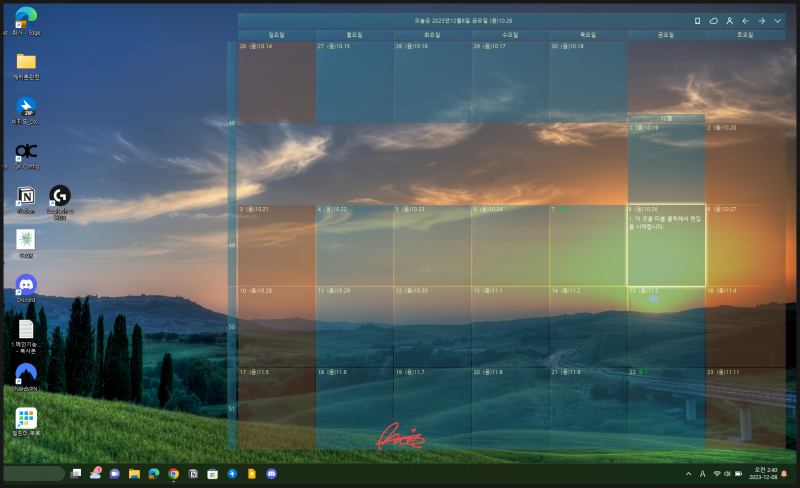The width and height of the screenshot is (800, 488).
Task: Select calendar cell for December 18
Action: click(355, 409)
